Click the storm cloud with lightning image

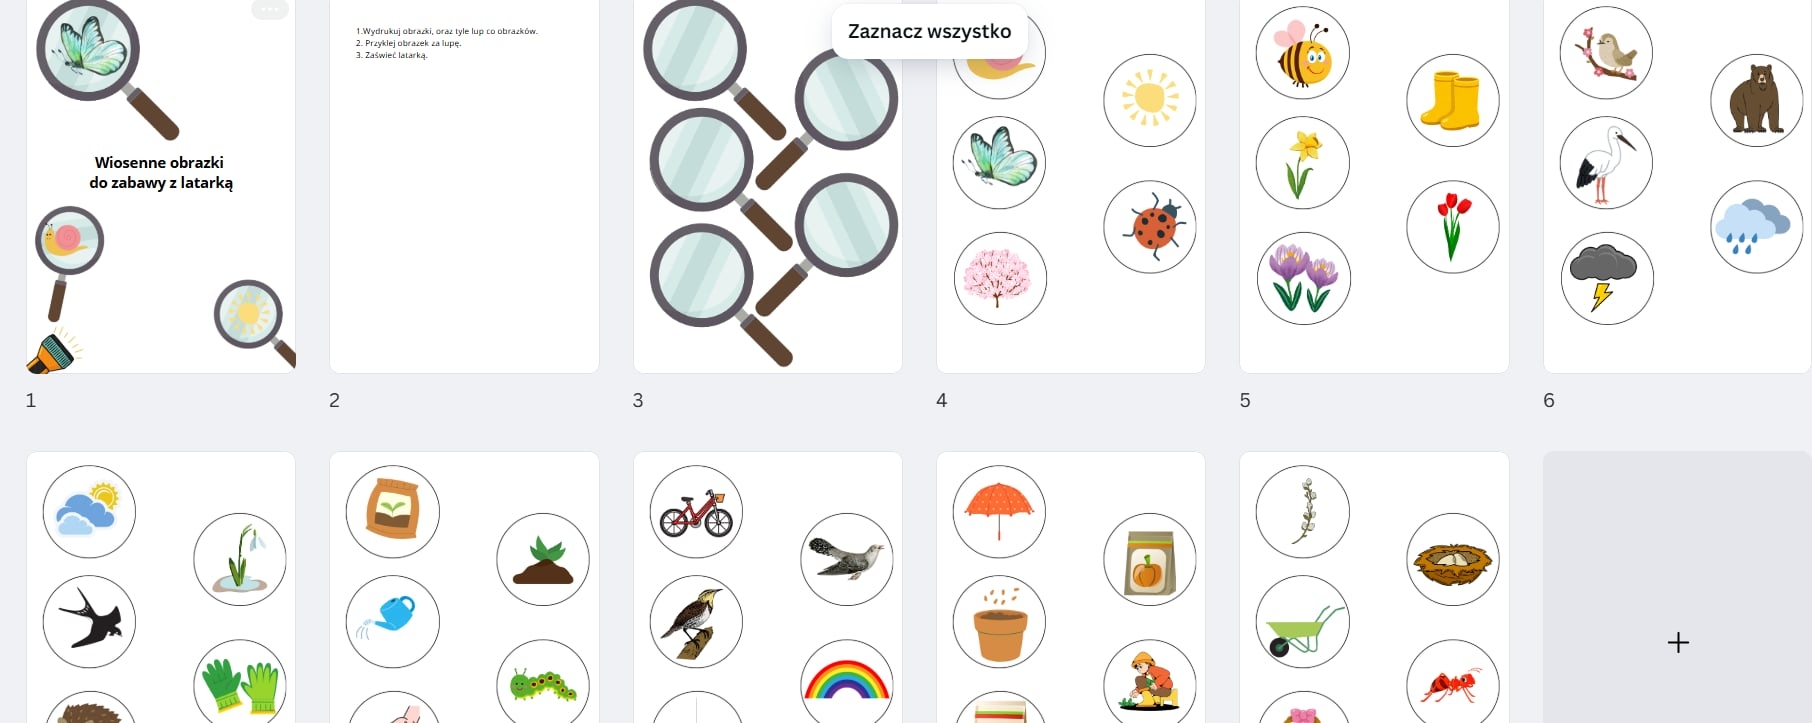(x=1604, y=276)
